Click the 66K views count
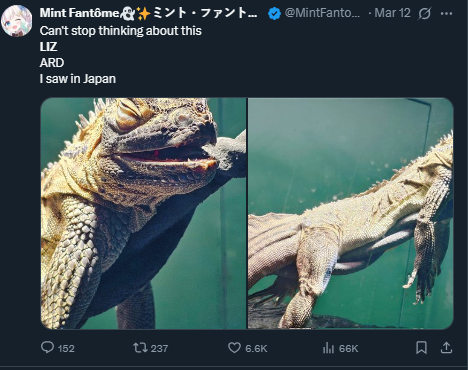The image size is (468, 370). [x=349, y=349]
